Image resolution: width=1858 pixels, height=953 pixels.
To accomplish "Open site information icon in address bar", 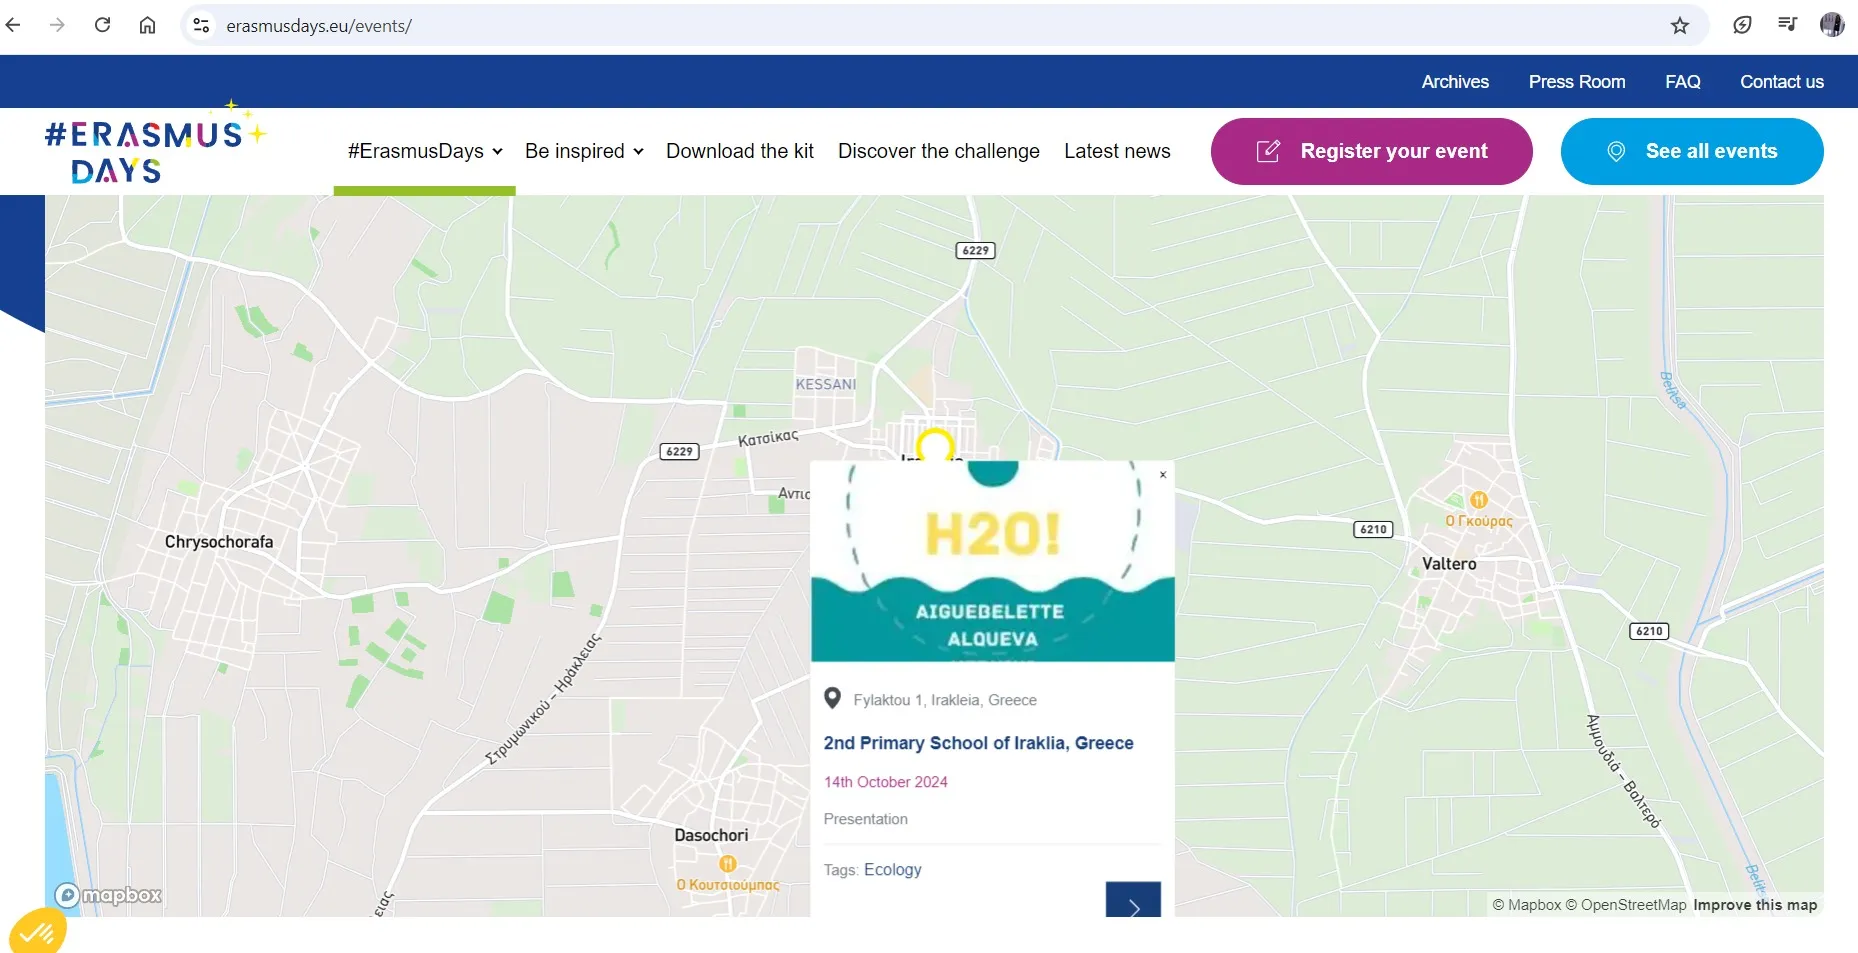I will click(201, 26).
